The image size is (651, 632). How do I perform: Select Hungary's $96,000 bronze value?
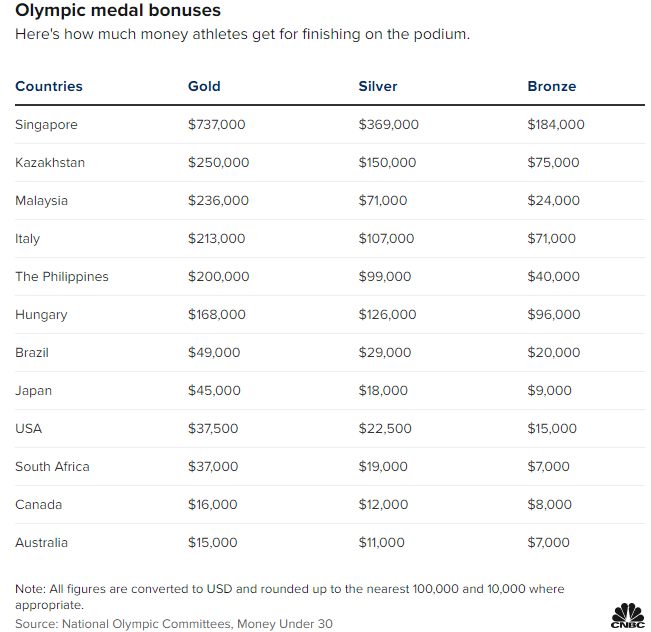click(554, 314)
